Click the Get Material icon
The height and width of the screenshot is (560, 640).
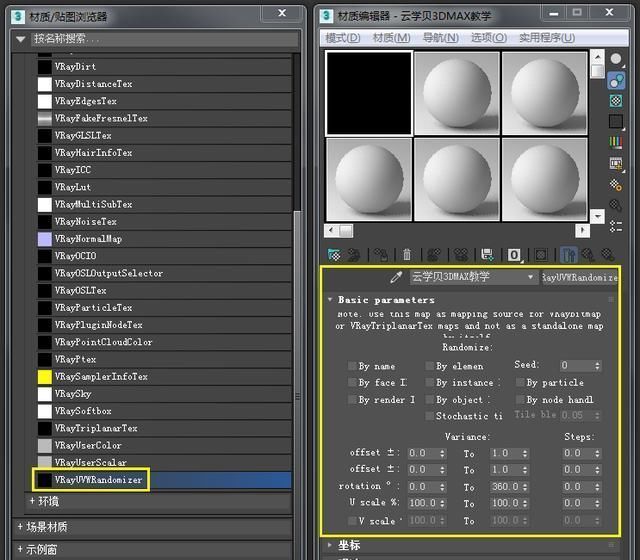334,255
